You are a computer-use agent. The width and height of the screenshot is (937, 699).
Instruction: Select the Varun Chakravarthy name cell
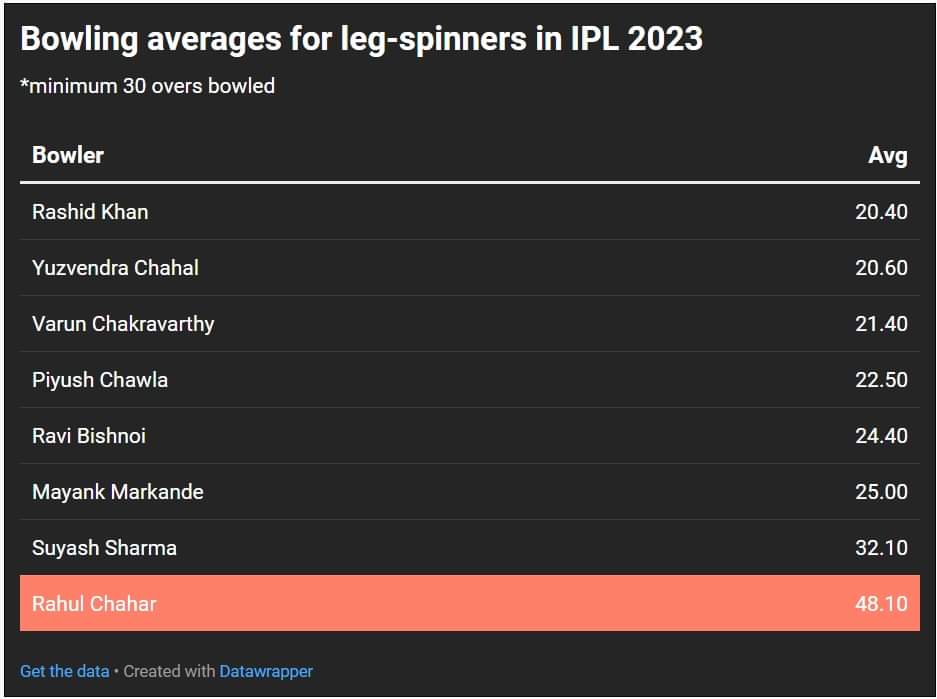click(x=123, y=324)
